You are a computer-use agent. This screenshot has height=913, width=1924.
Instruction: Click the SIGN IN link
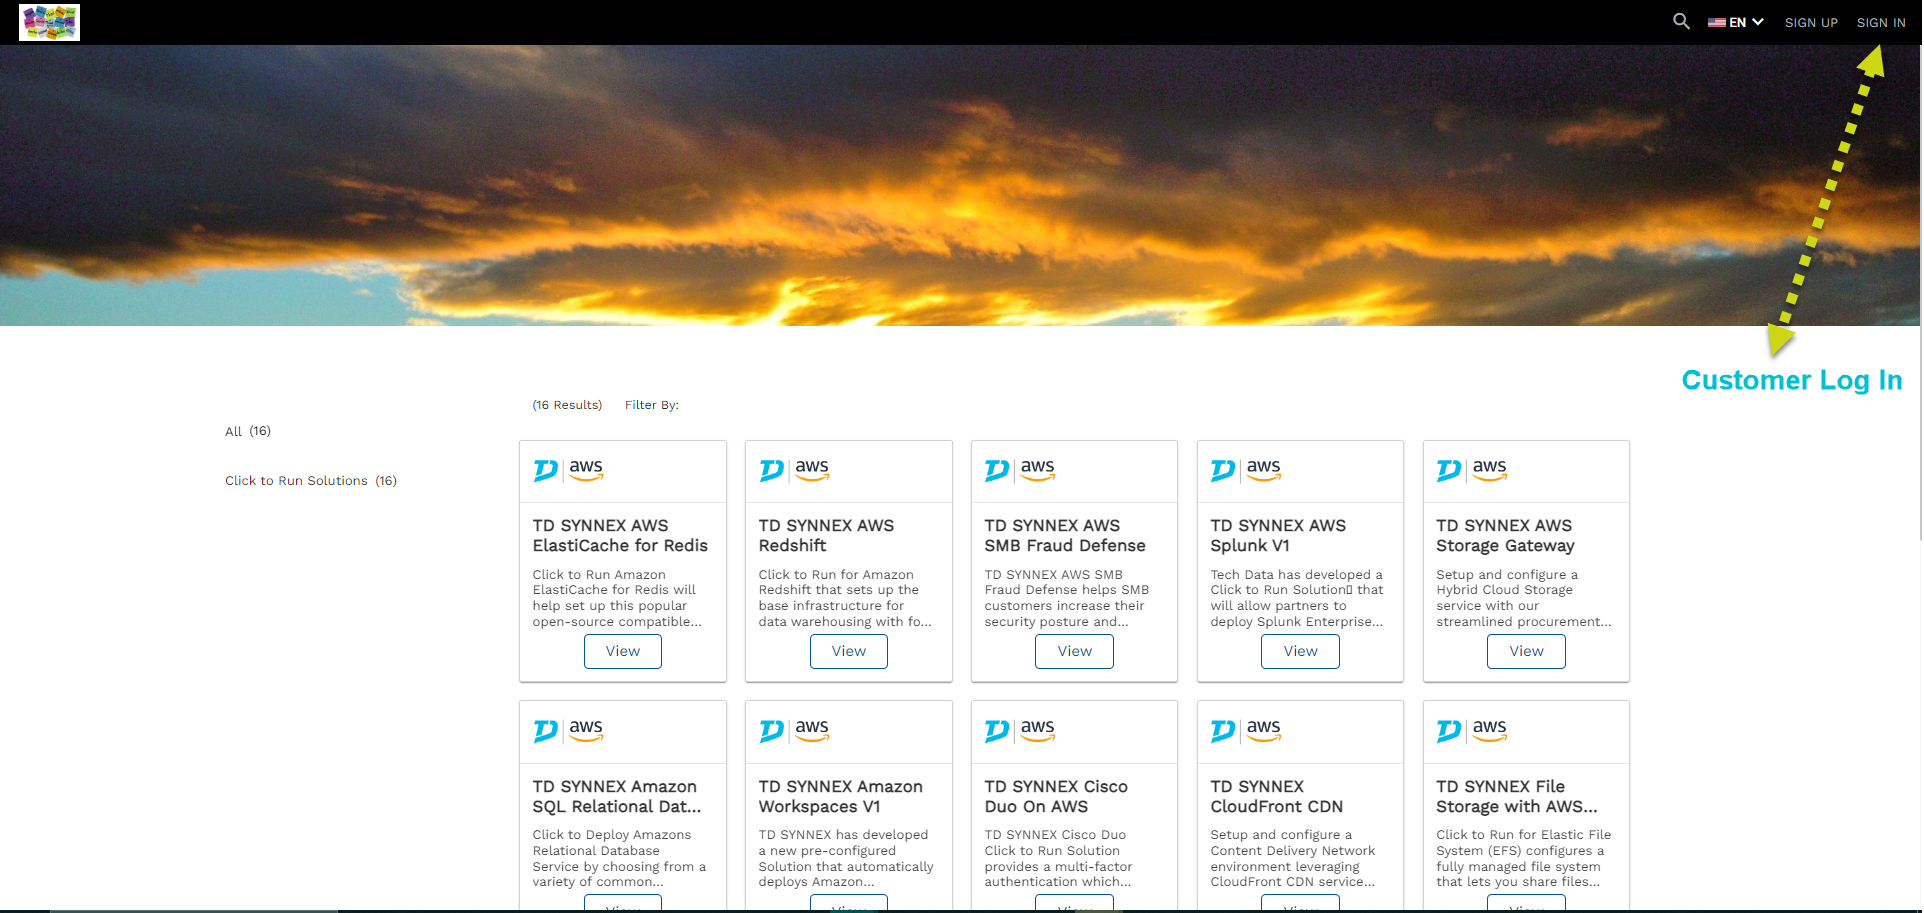(x=1881, y=22)
